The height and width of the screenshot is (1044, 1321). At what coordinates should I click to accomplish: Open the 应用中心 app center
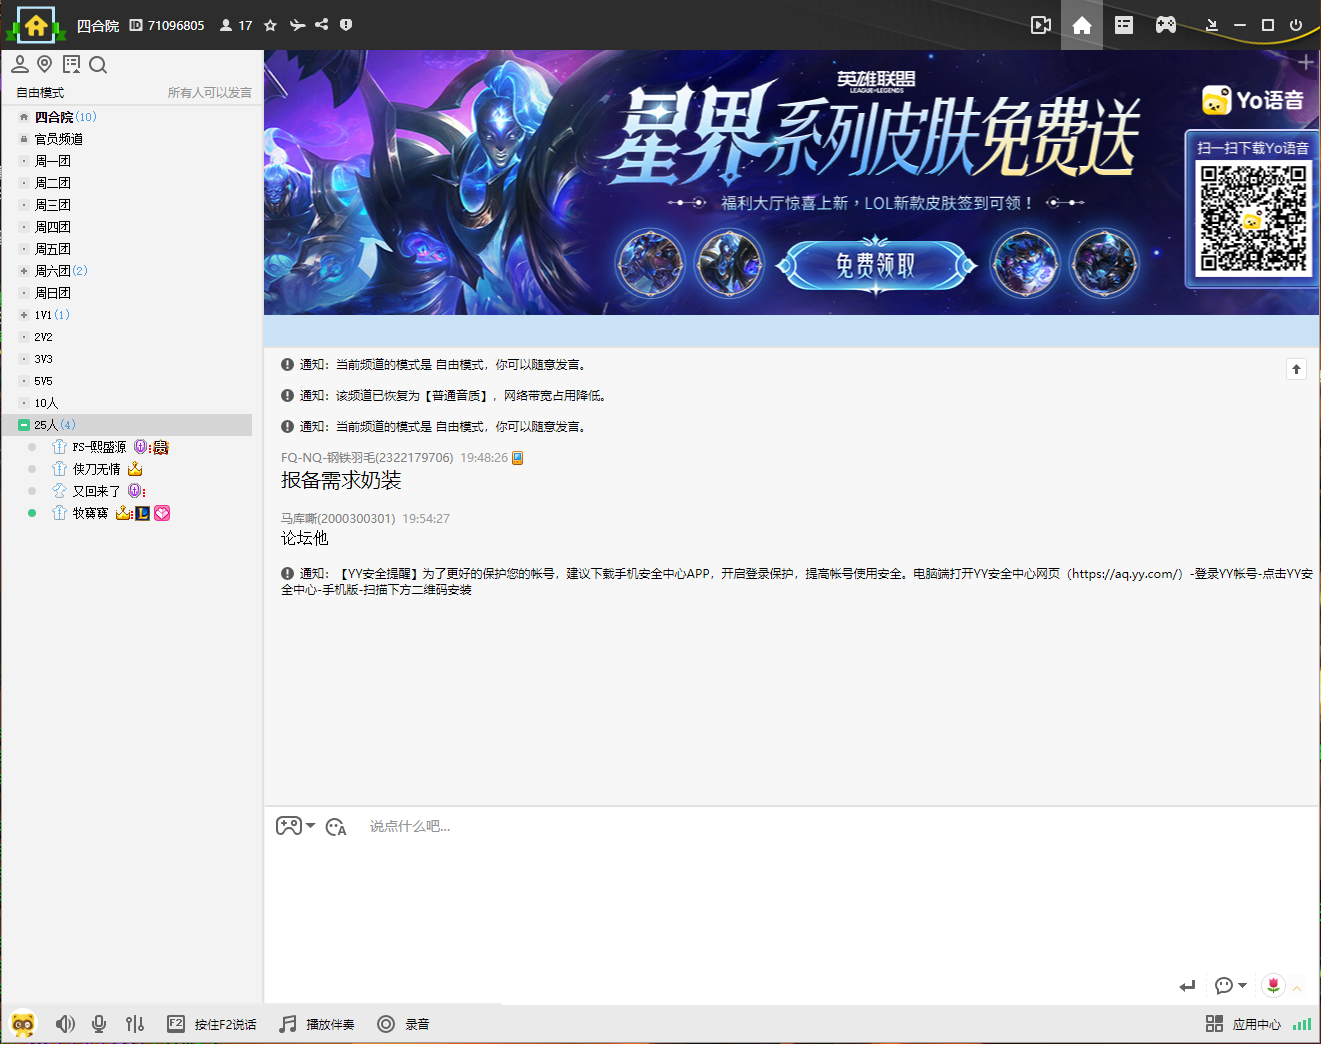(1245, 1024)
